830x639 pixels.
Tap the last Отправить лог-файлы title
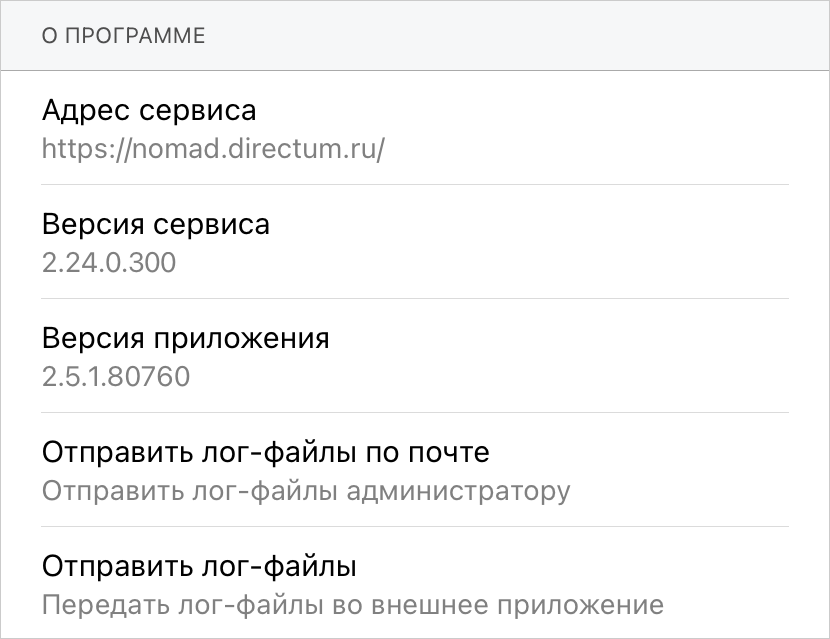200,567
